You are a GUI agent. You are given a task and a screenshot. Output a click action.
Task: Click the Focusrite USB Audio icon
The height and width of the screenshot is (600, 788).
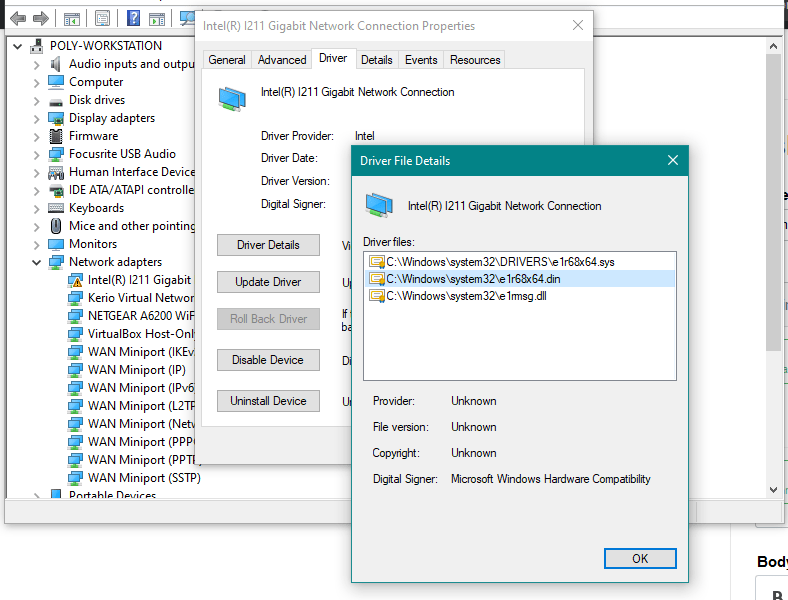(56, 154)
